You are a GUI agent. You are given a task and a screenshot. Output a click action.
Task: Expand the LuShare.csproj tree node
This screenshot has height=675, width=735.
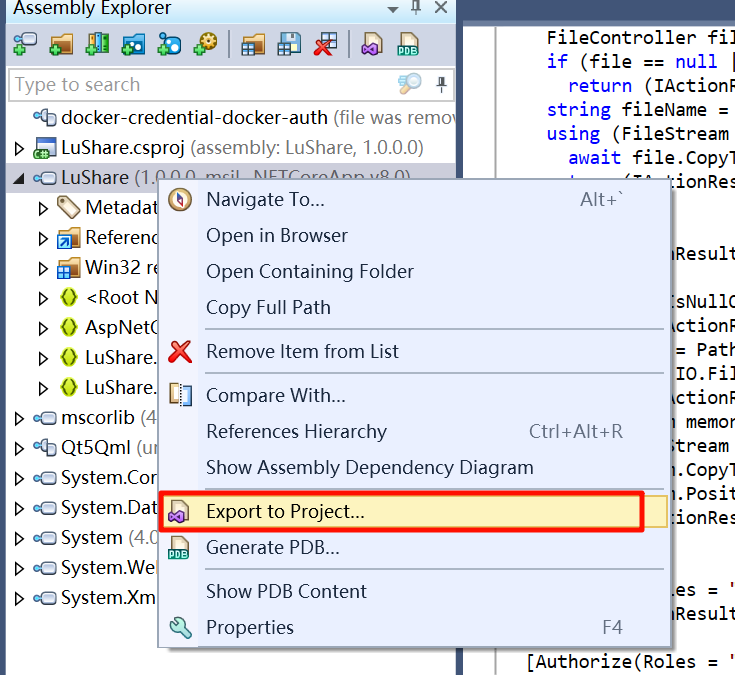click(x=19, y=149)
